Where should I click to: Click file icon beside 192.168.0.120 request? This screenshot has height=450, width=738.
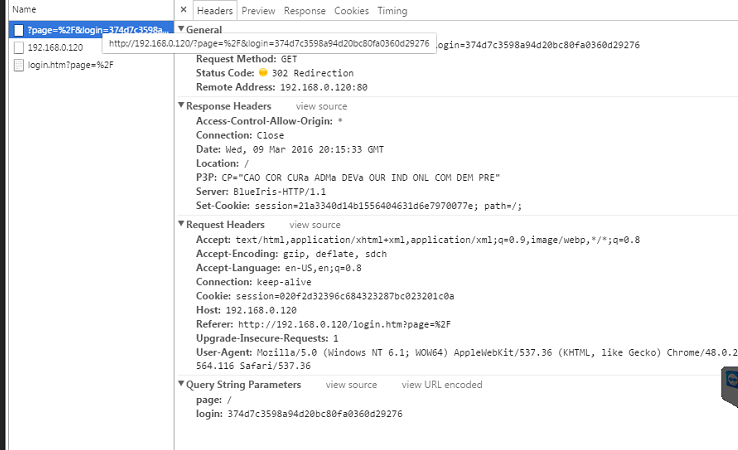point(19,47)
